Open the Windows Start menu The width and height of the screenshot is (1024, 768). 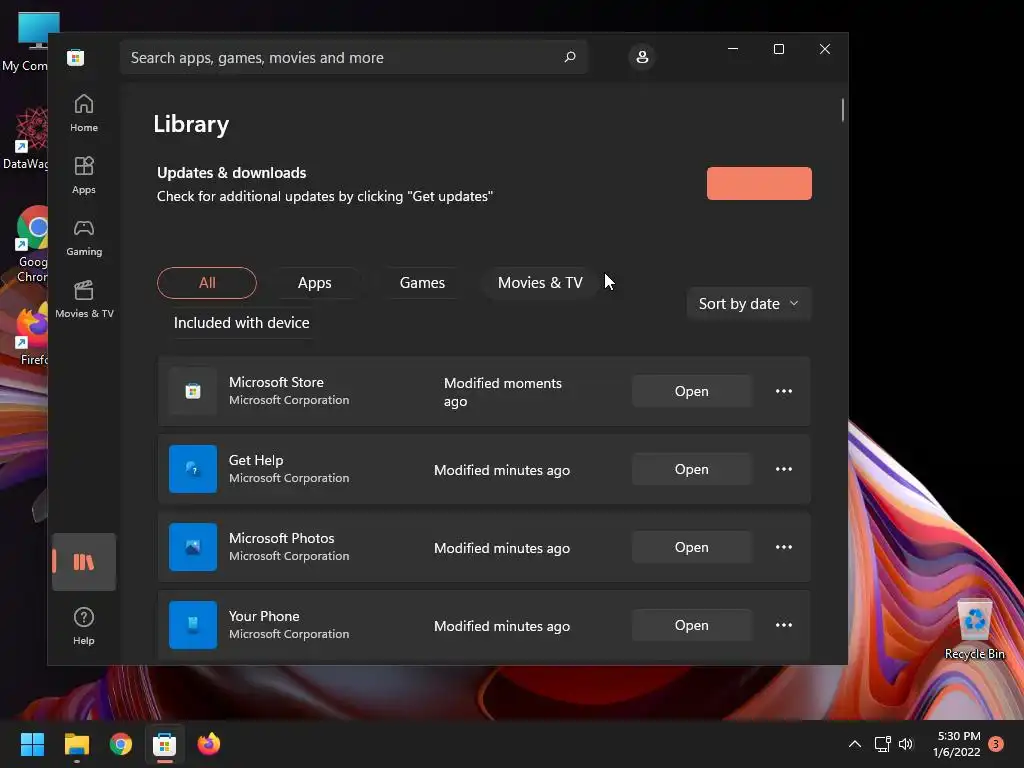(32, 744)
